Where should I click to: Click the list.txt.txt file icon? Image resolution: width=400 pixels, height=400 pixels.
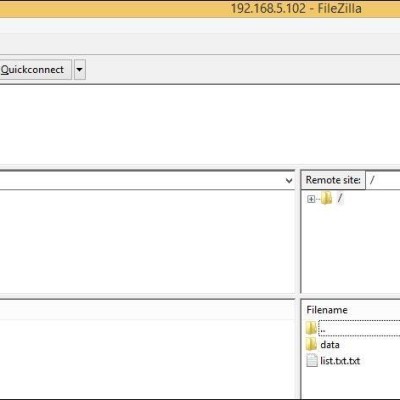click(312, 361)
